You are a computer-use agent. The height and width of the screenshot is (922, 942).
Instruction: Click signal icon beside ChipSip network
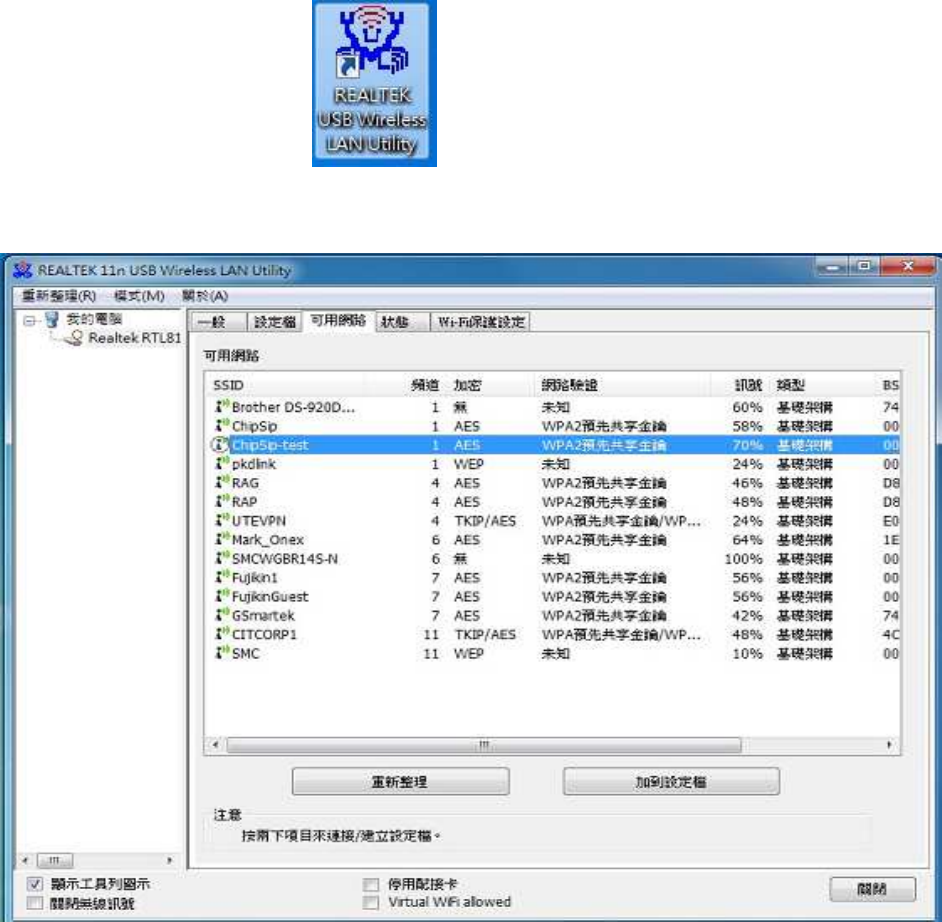point(222,425)
